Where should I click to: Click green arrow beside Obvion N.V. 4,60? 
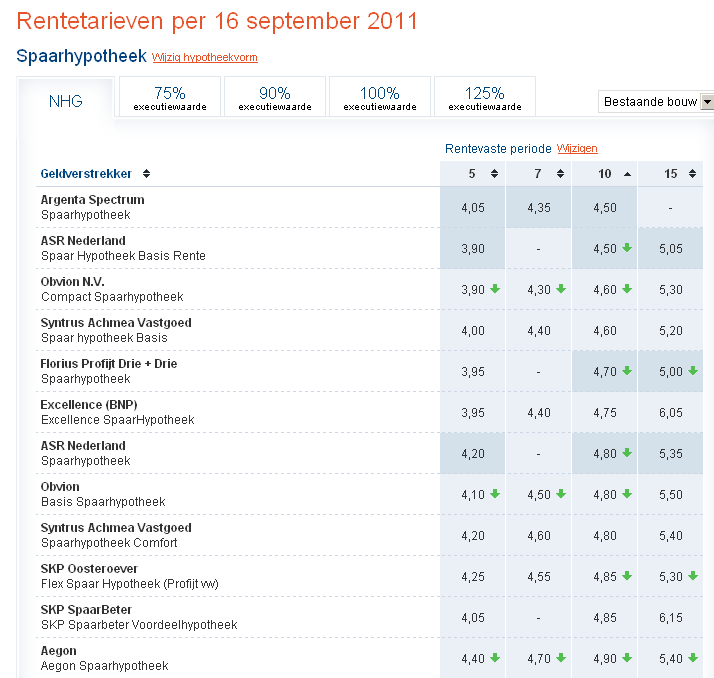[627, 289]
